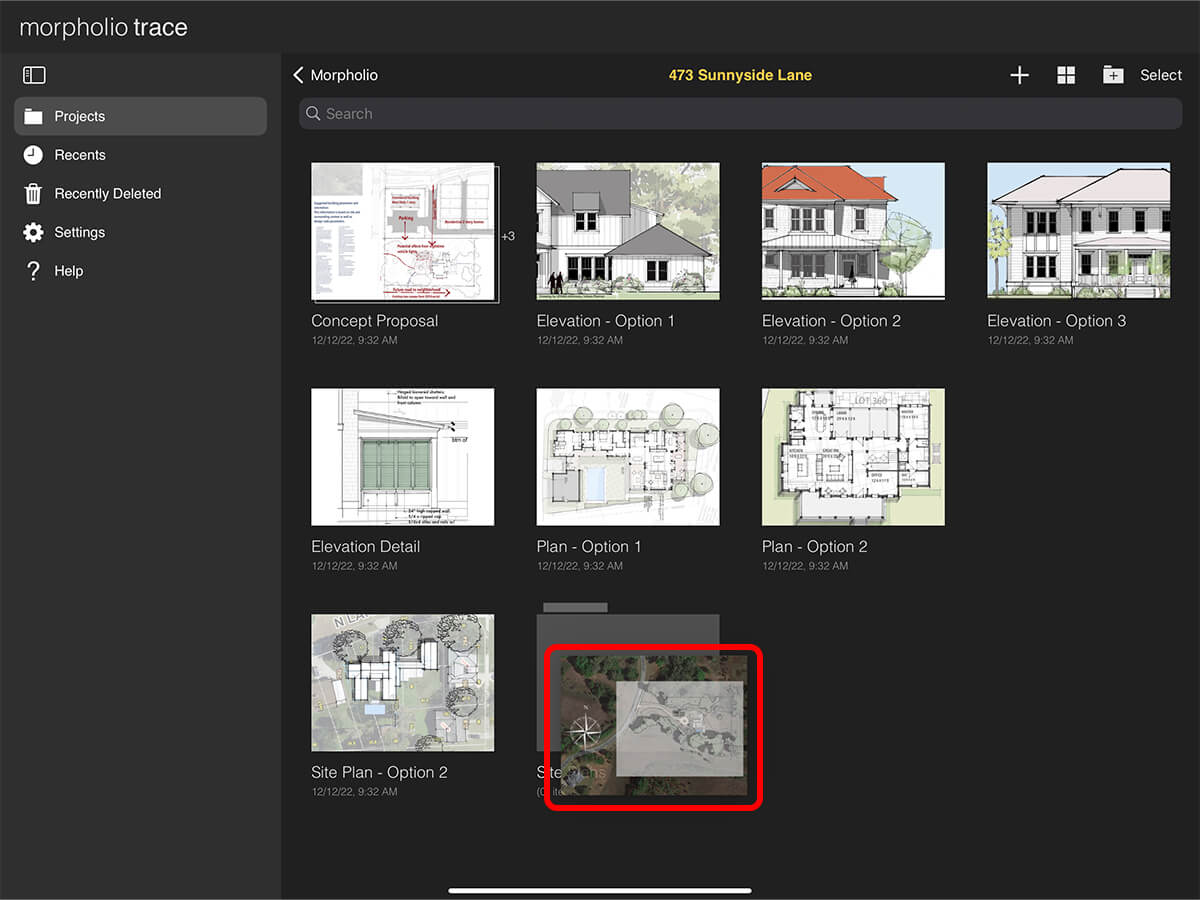The image size is (1200, 900).
Task: Go back to Morpholio folder
Action: (x=335, y=75)
